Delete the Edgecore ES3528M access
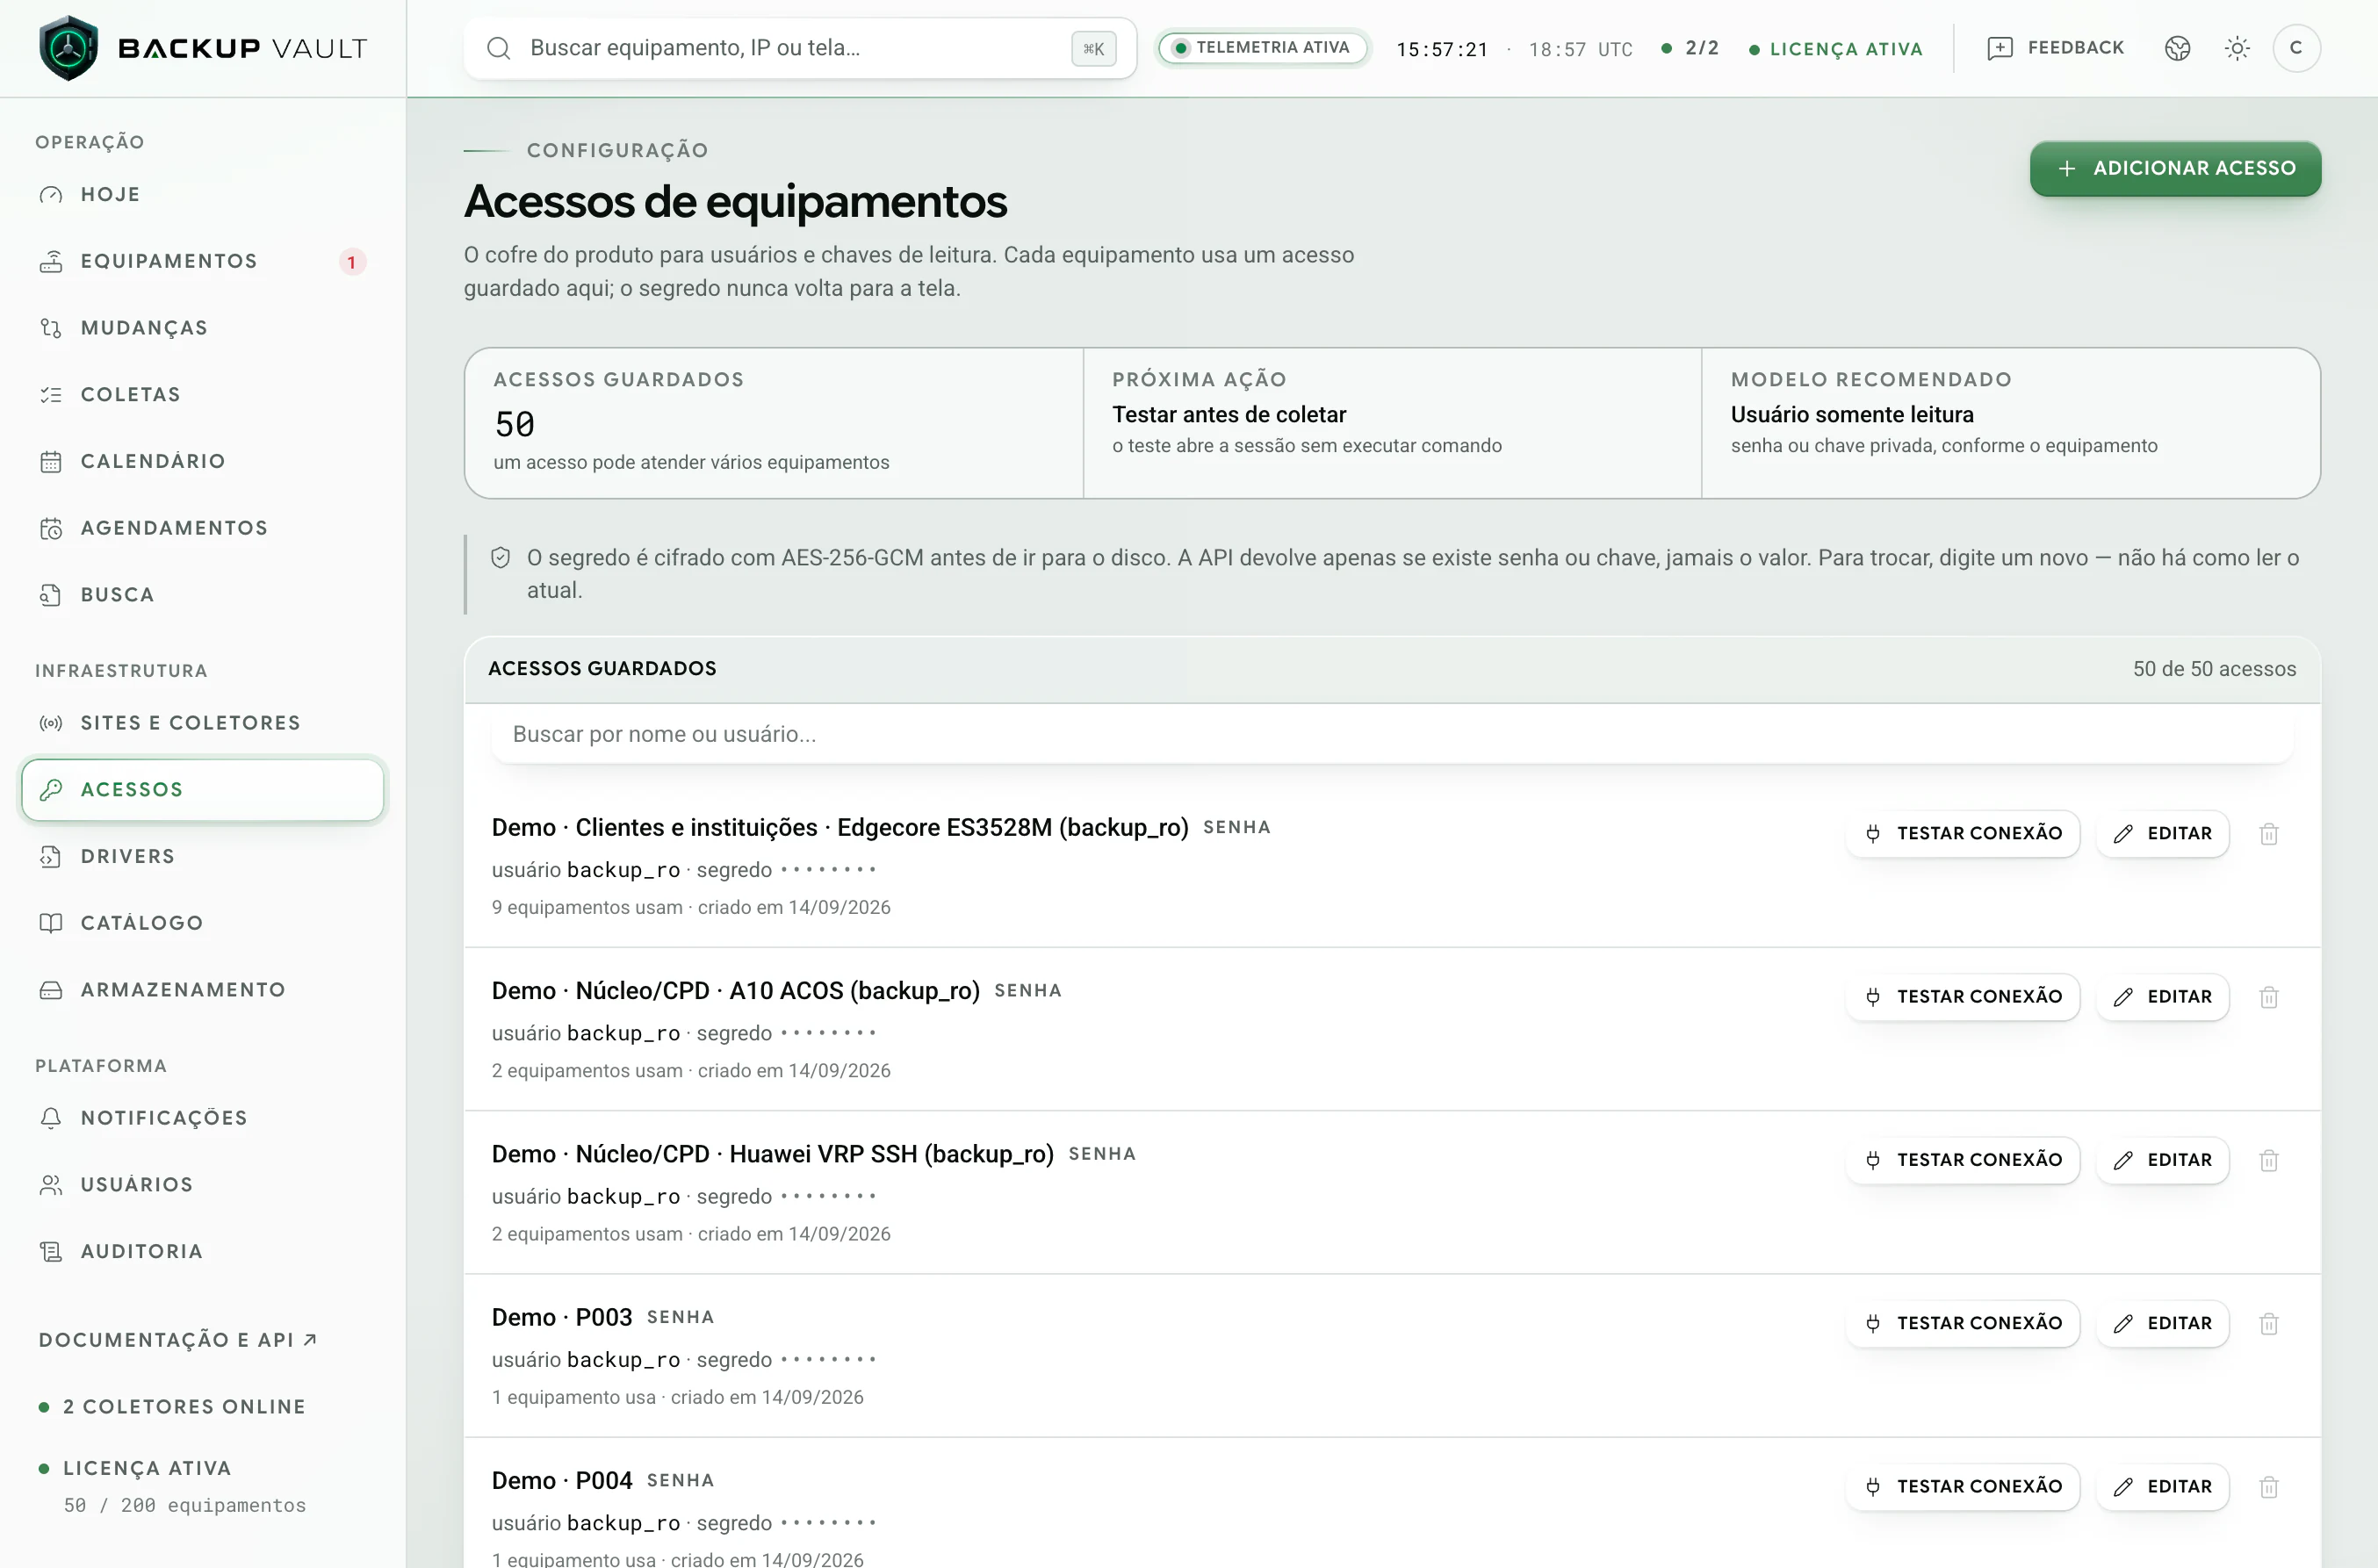Image resolution: width=2378 pixels, height=1568 pixels. (2268, 834)
